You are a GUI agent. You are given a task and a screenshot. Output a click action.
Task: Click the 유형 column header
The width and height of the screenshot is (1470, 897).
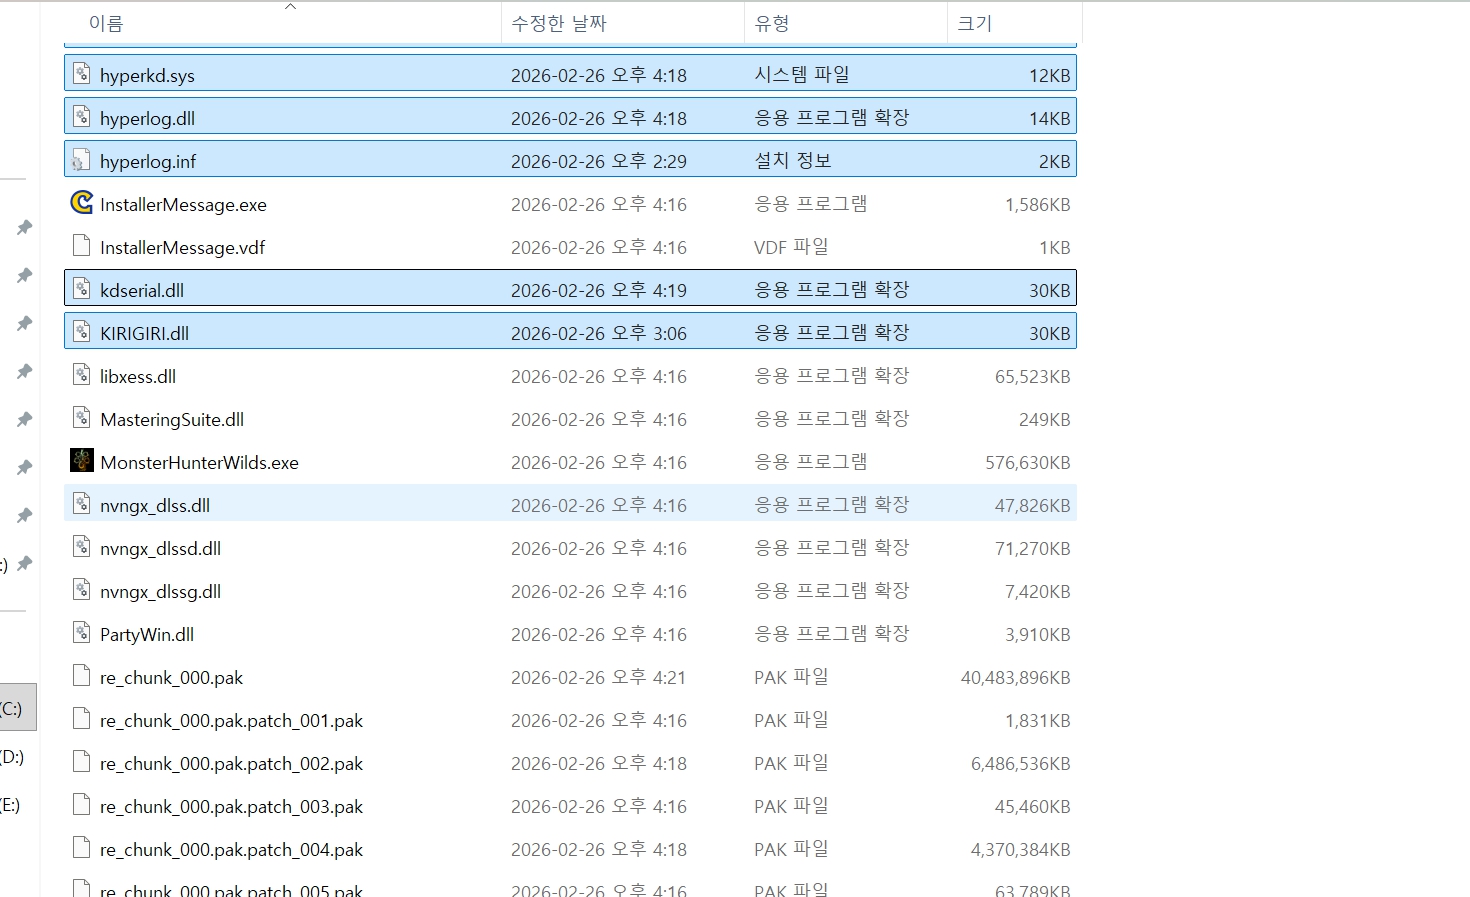[x=772, y=24]
